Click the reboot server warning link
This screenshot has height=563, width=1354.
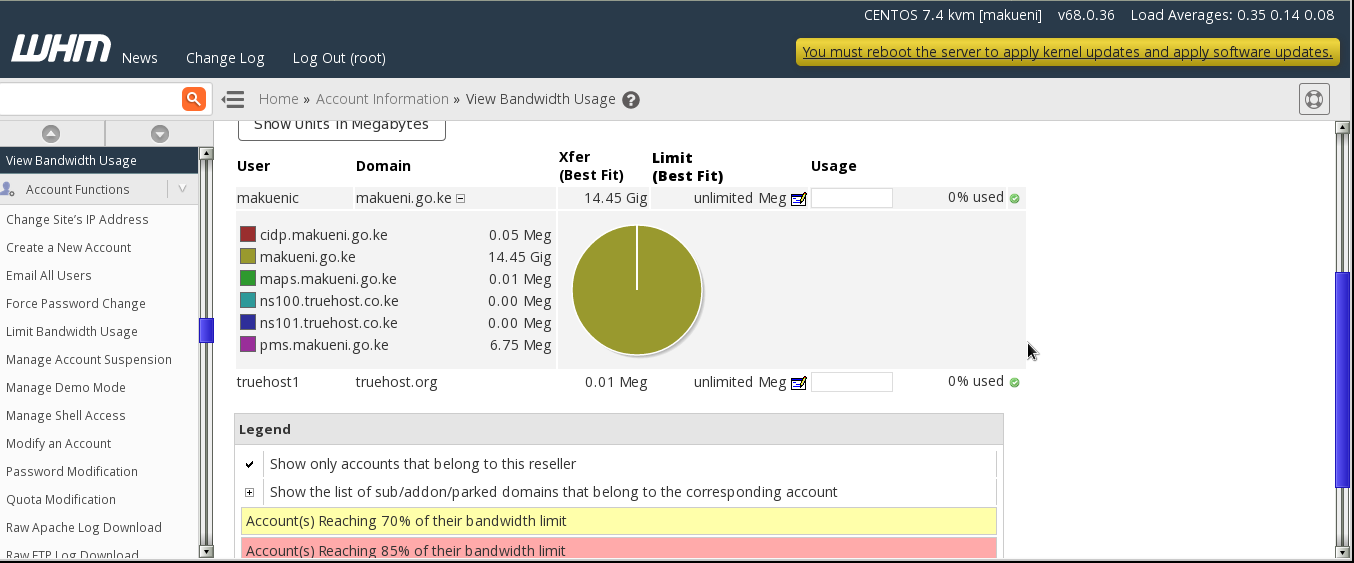pyautogui.click(x=1067, y=52)
